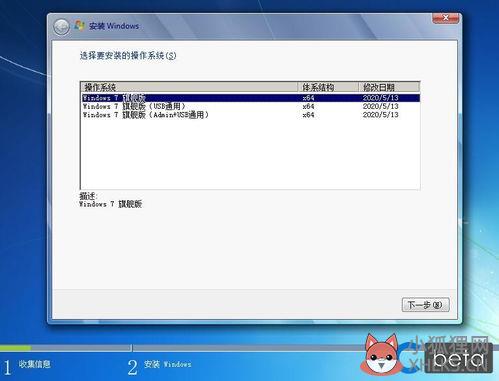This screenshot has height=381, width=499.
Task: Select Windows 7 旗舰版（Admin+USB通用）entry
Action: pos(146,115)
